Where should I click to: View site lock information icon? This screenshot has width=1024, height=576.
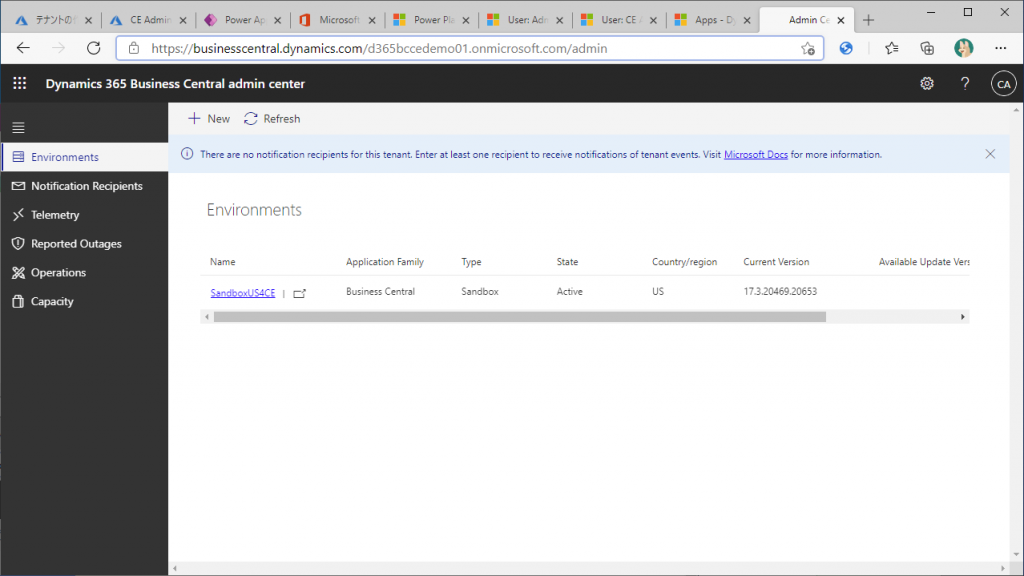tap(134, 48)
